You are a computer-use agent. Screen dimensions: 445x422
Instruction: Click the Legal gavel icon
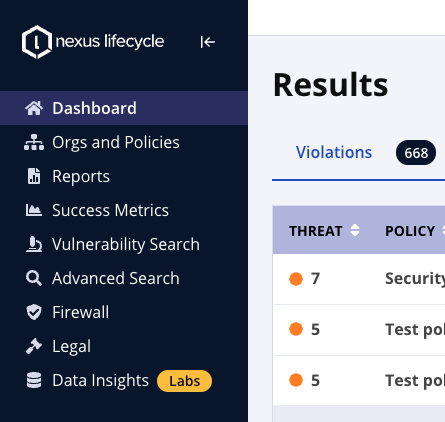tap(34, 346)
